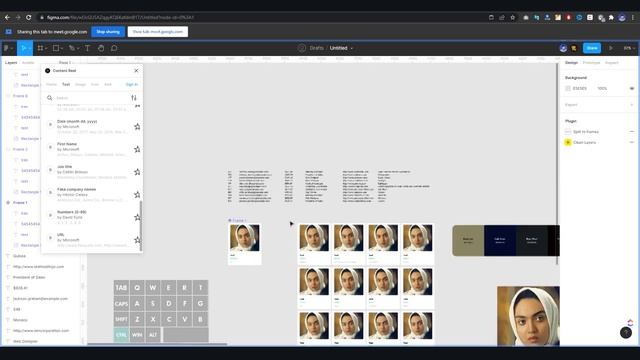
Task: Click the background opacity 100% value
Action: pyautogui.click(x=602, y=89)
